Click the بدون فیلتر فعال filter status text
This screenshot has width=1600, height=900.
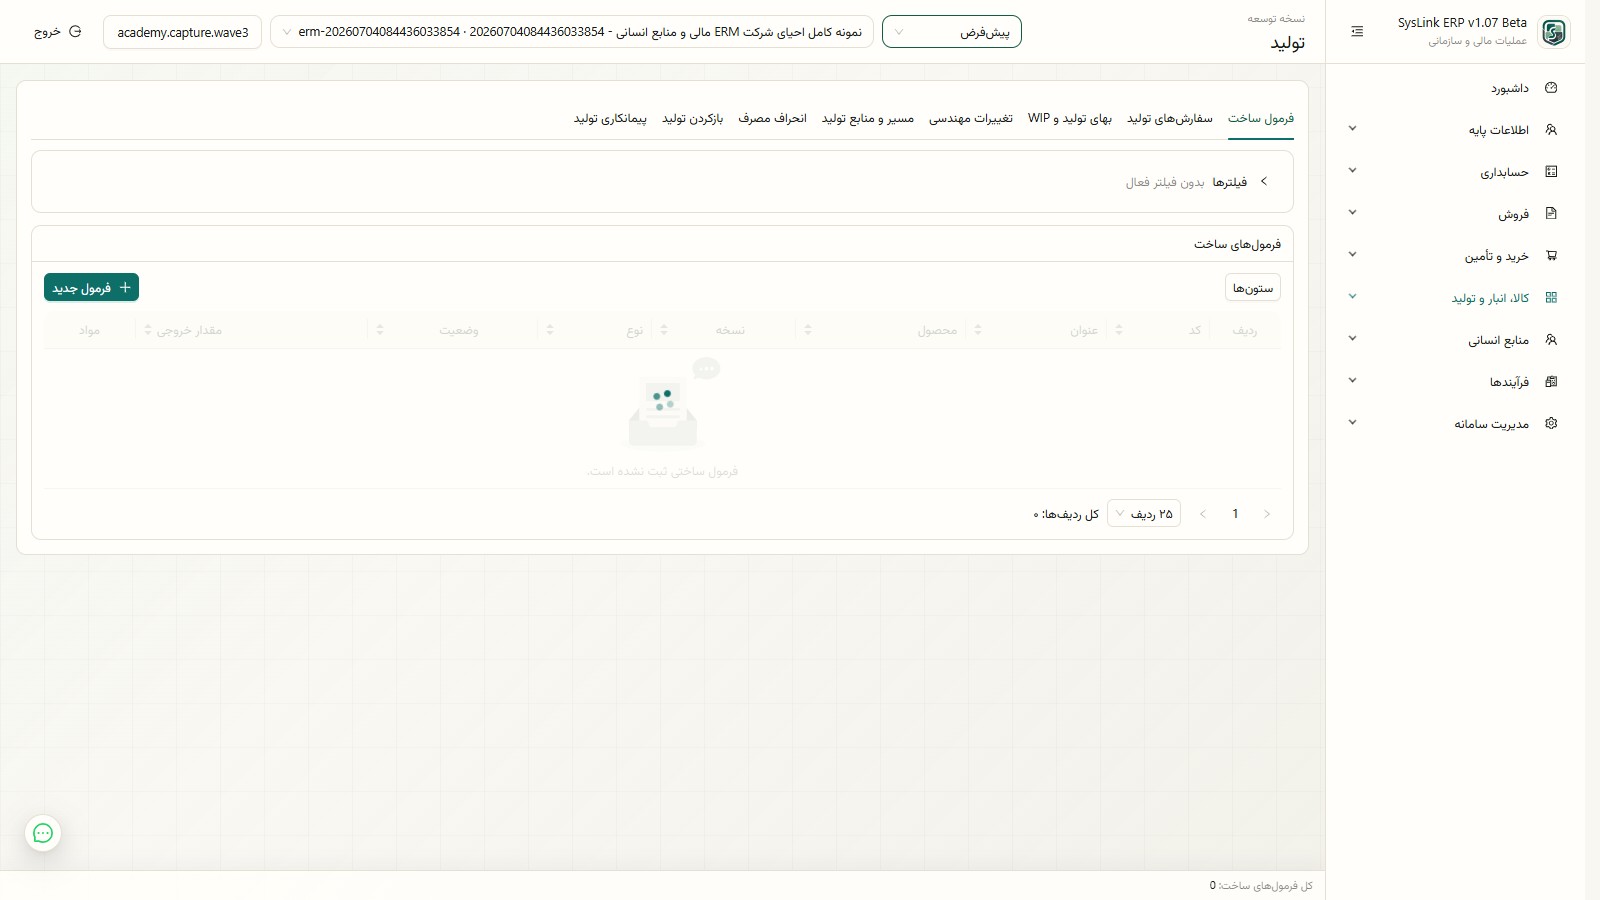click(1165, 182)
